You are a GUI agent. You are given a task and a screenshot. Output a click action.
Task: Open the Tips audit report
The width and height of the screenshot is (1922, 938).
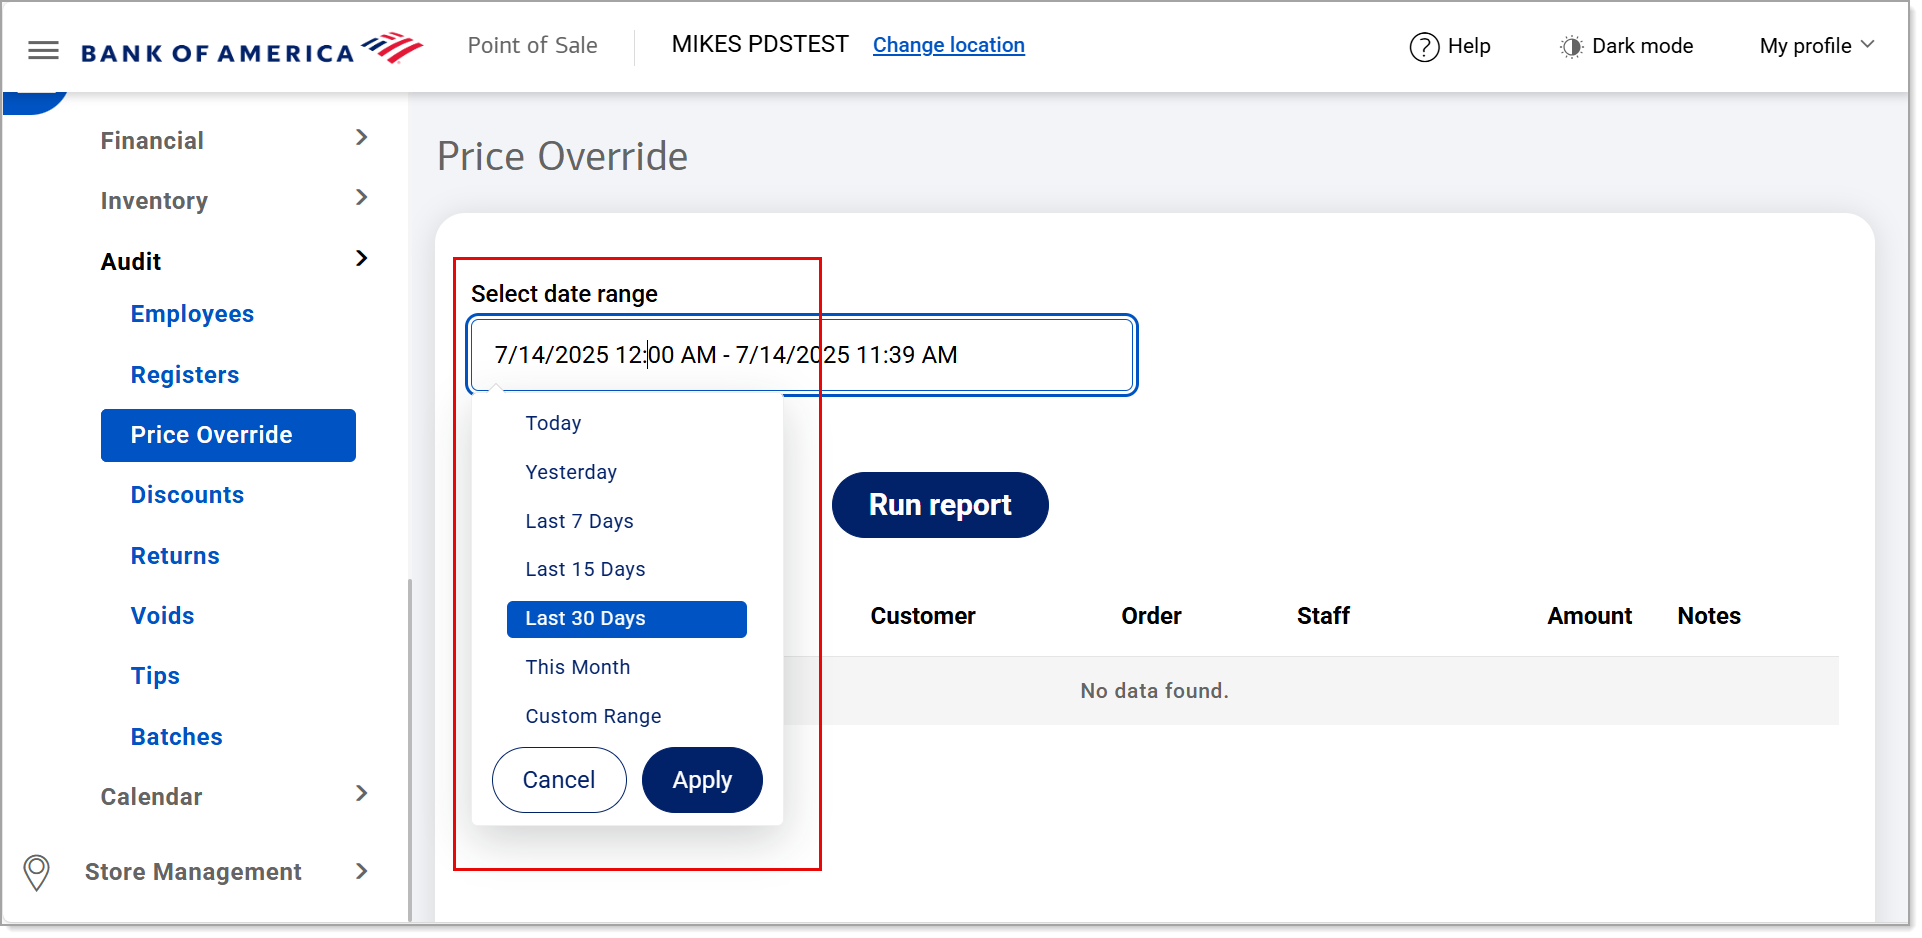[x=155, y=676]
